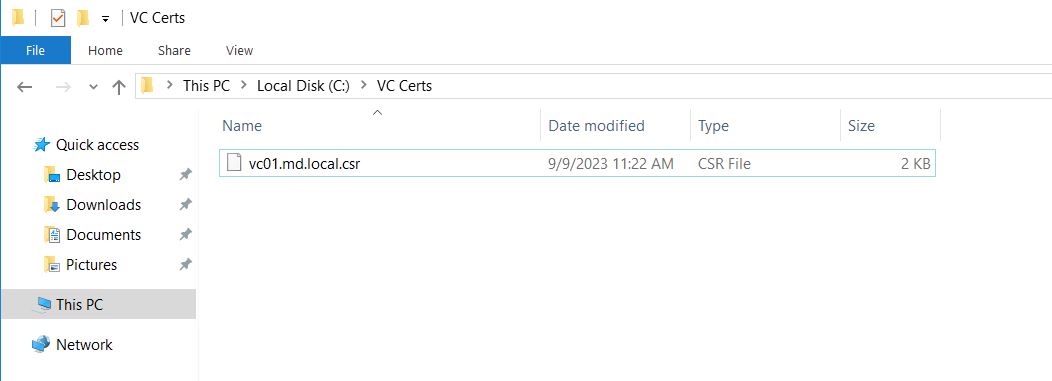Switch to the Home ribbon tab
Screen dimensions: 1052x381
click(x=105, y=50)
